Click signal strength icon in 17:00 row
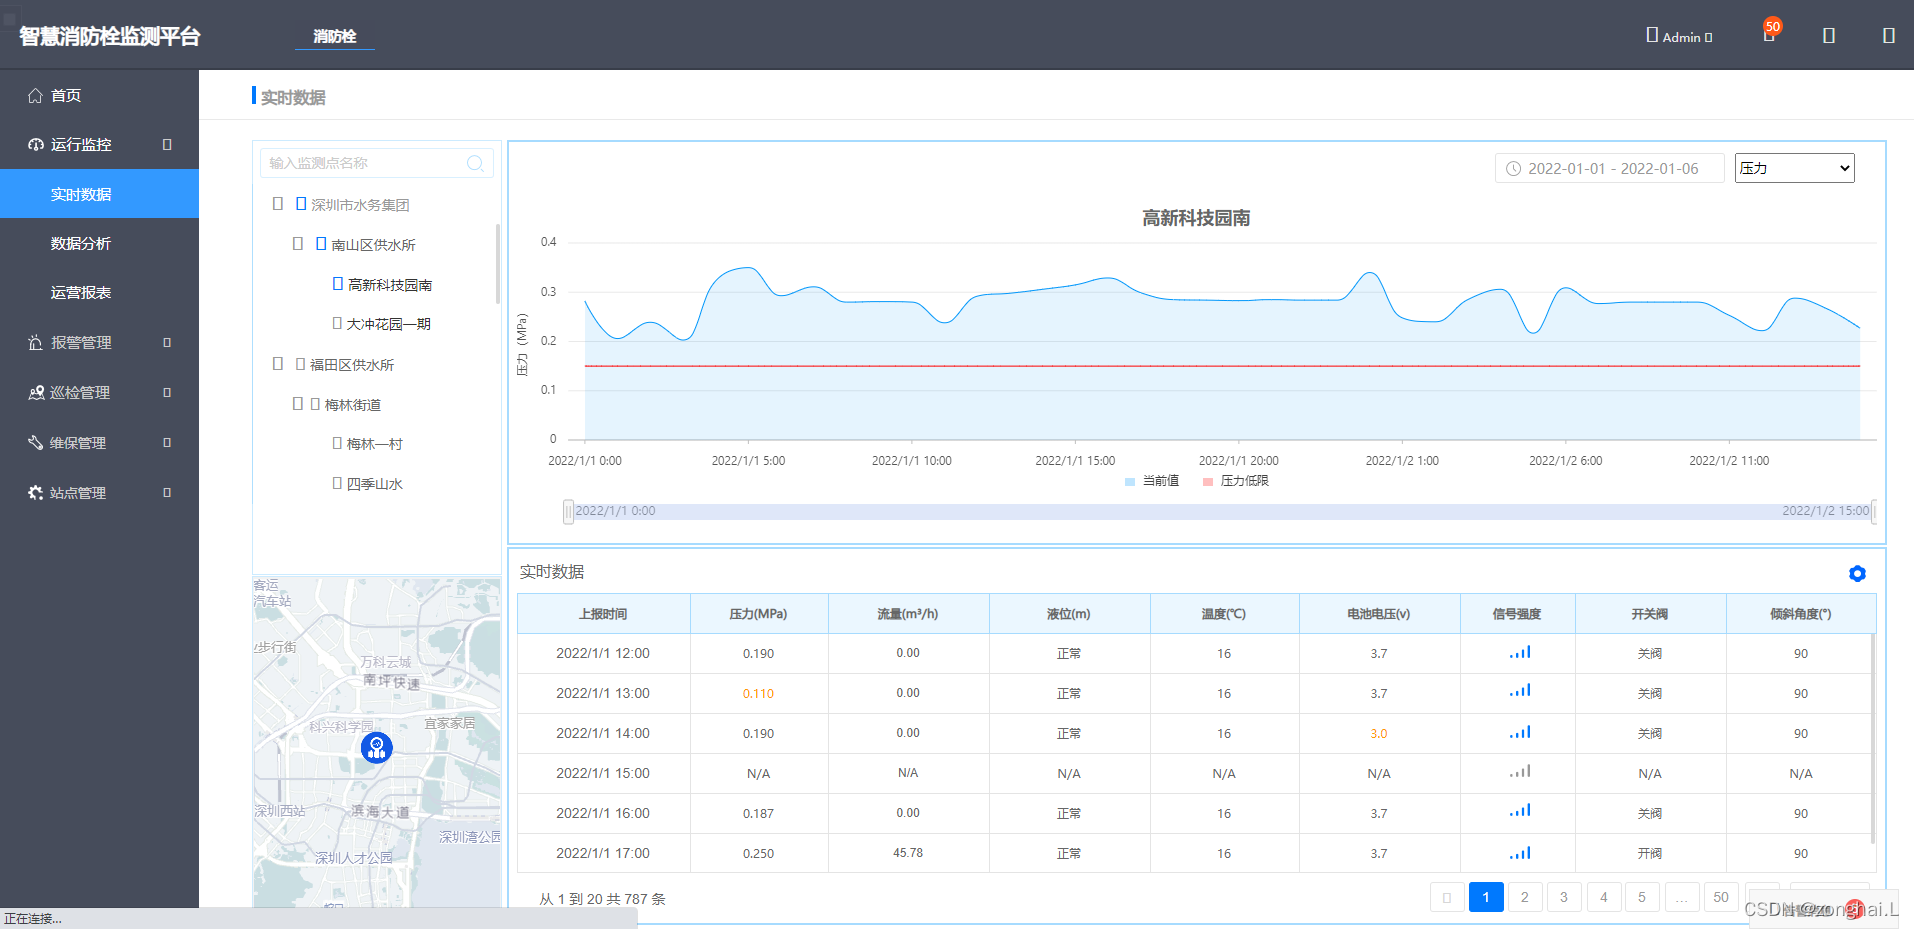The width and height of the screenshot is (1914, 929). pos(1520,853)
